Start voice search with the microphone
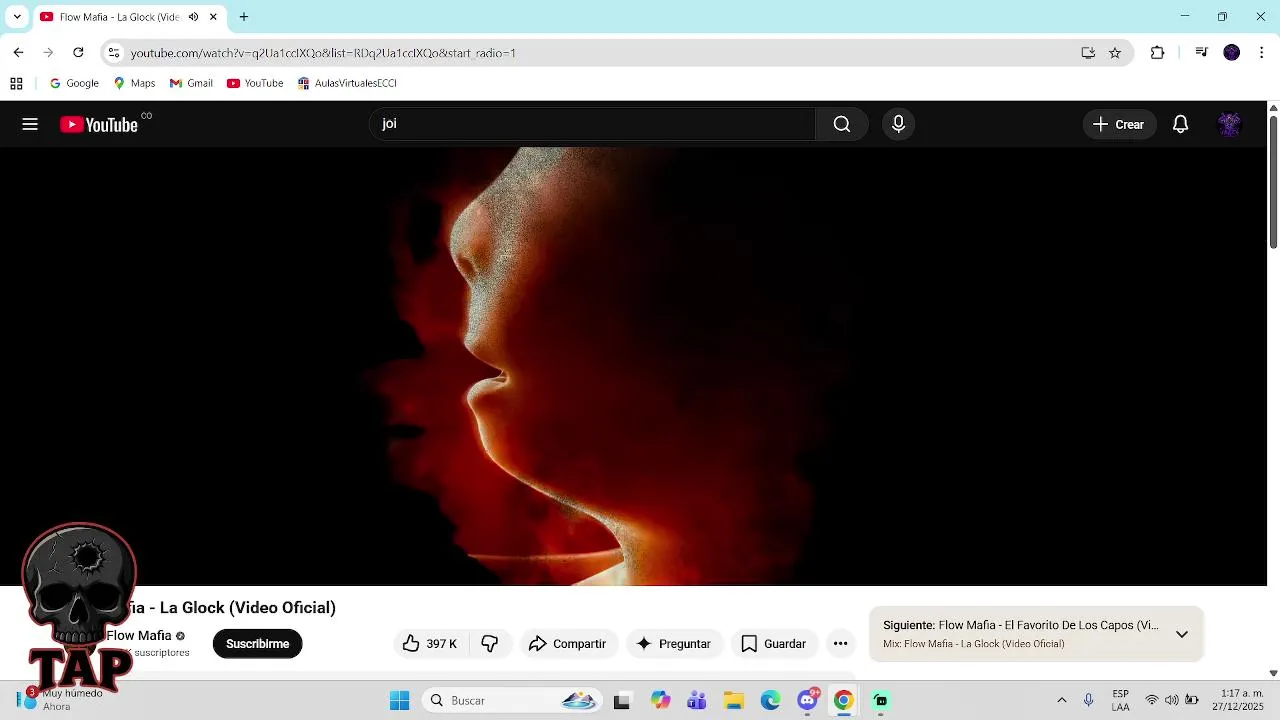This screenshot has width=1280, height=720. click(x=898, y=124)
